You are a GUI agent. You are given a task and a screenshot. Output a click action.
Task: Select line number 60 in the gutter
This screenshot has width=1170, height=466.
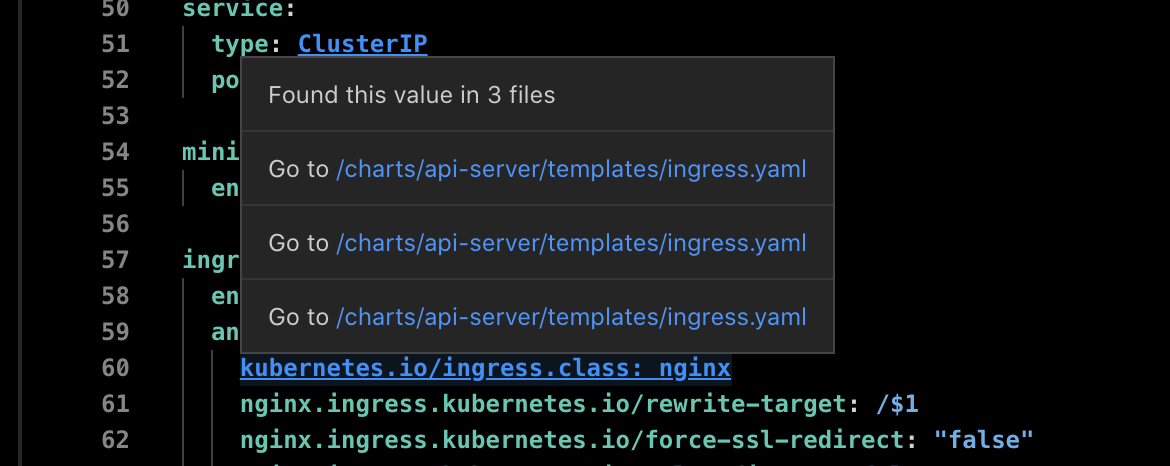pyautogui.click(x=115, y=368)
